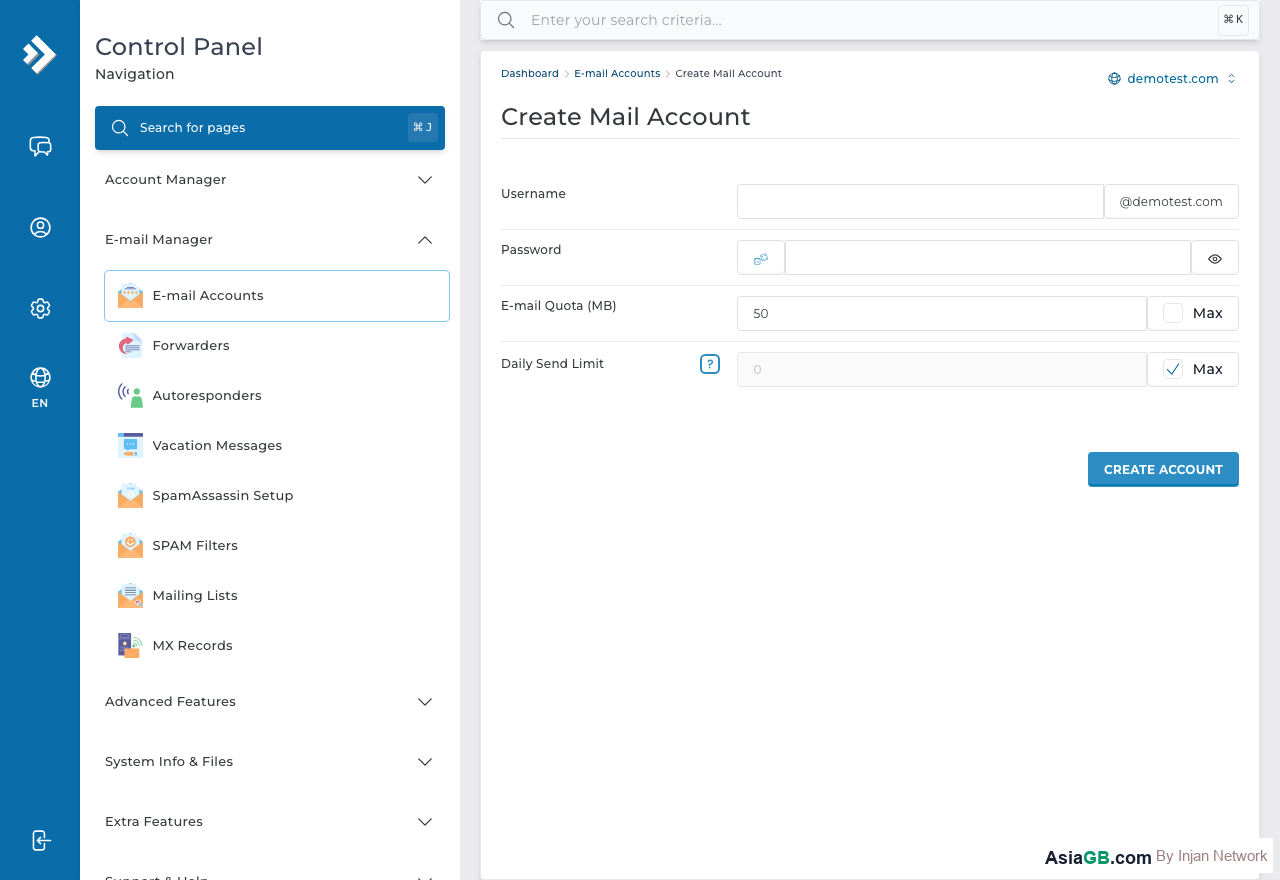Go to Dashboard breadcrumb link

[530, 74]
